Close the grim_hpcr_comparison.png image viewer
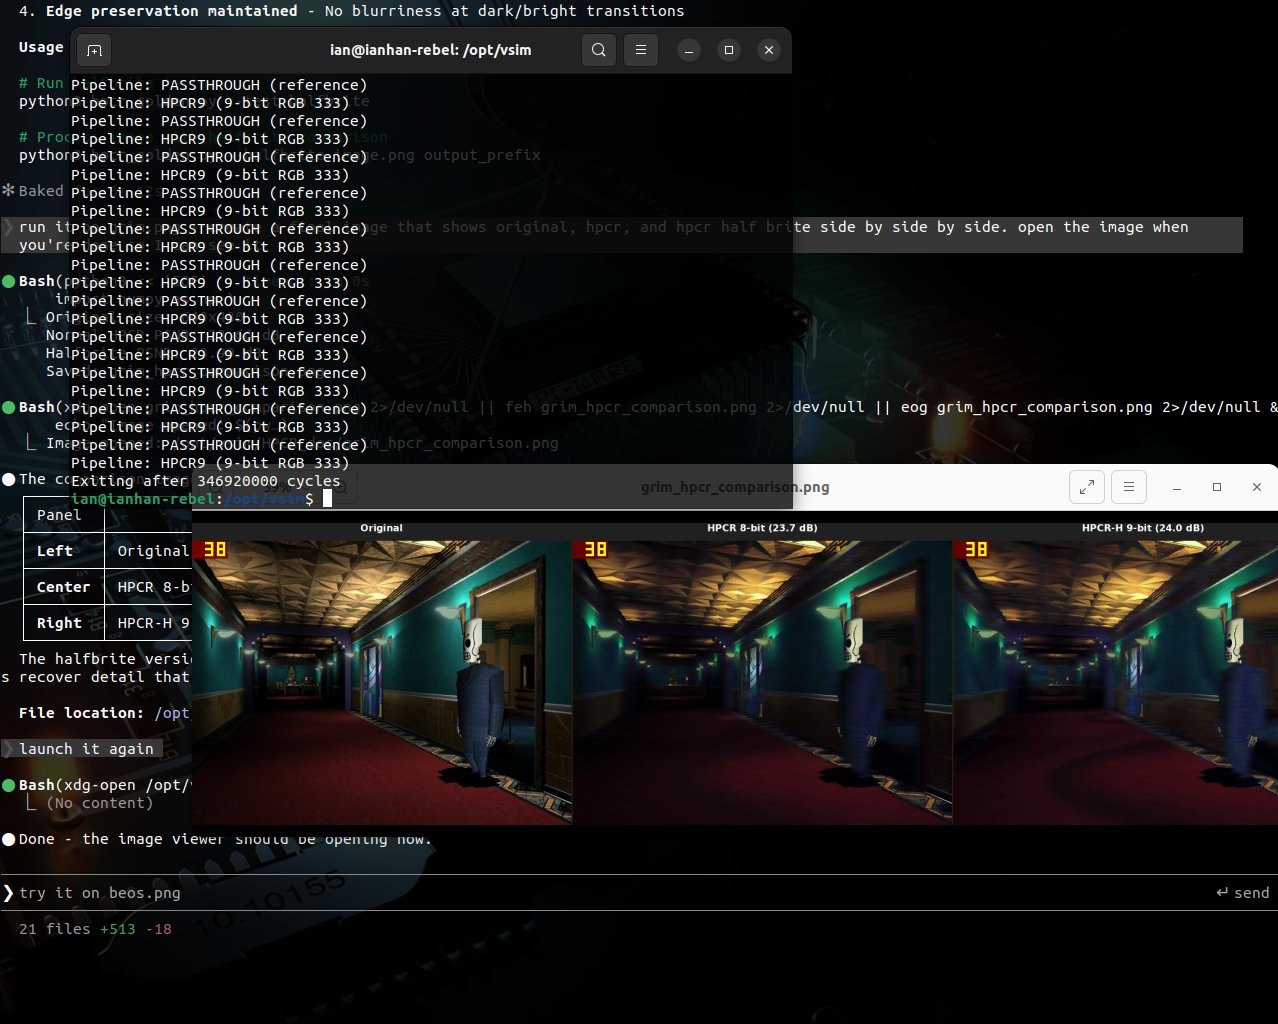Viewport: 1278px width, 1024px height. pyautogui.click(x=1256, y=487)
